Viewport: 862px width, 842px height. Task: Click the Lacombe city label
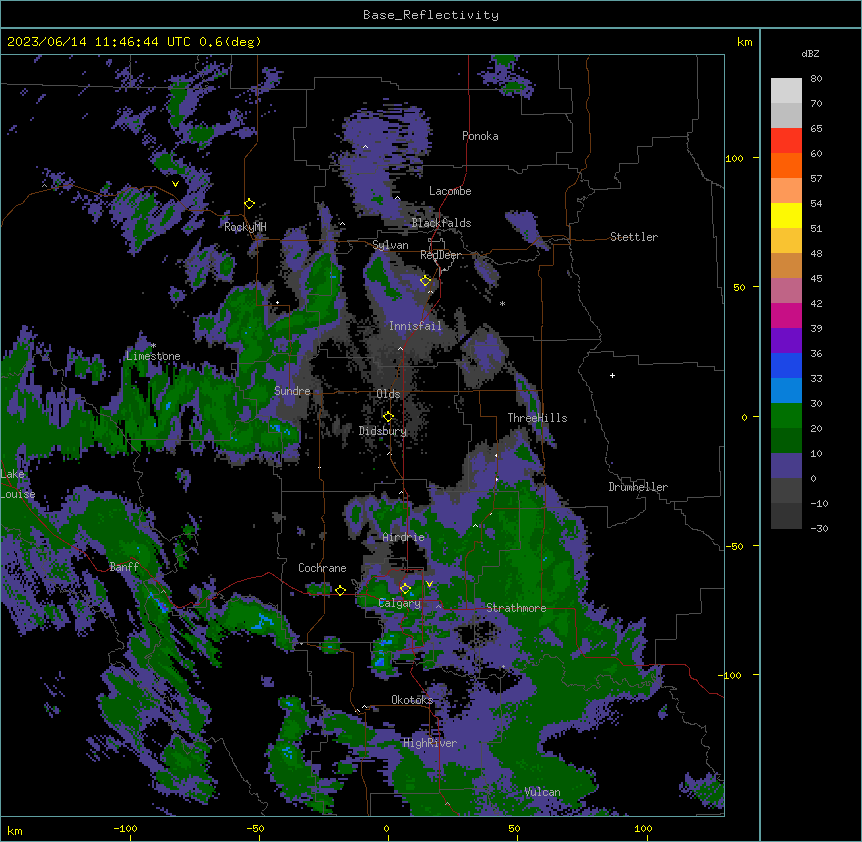click(450, 191)
